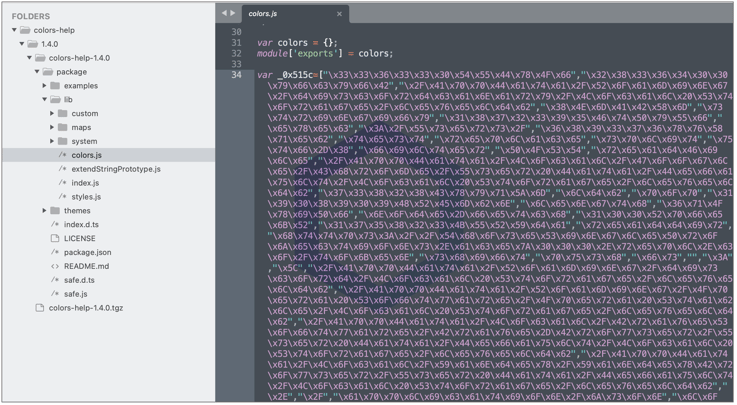Click the system folder icon

(x=63, y=142)
